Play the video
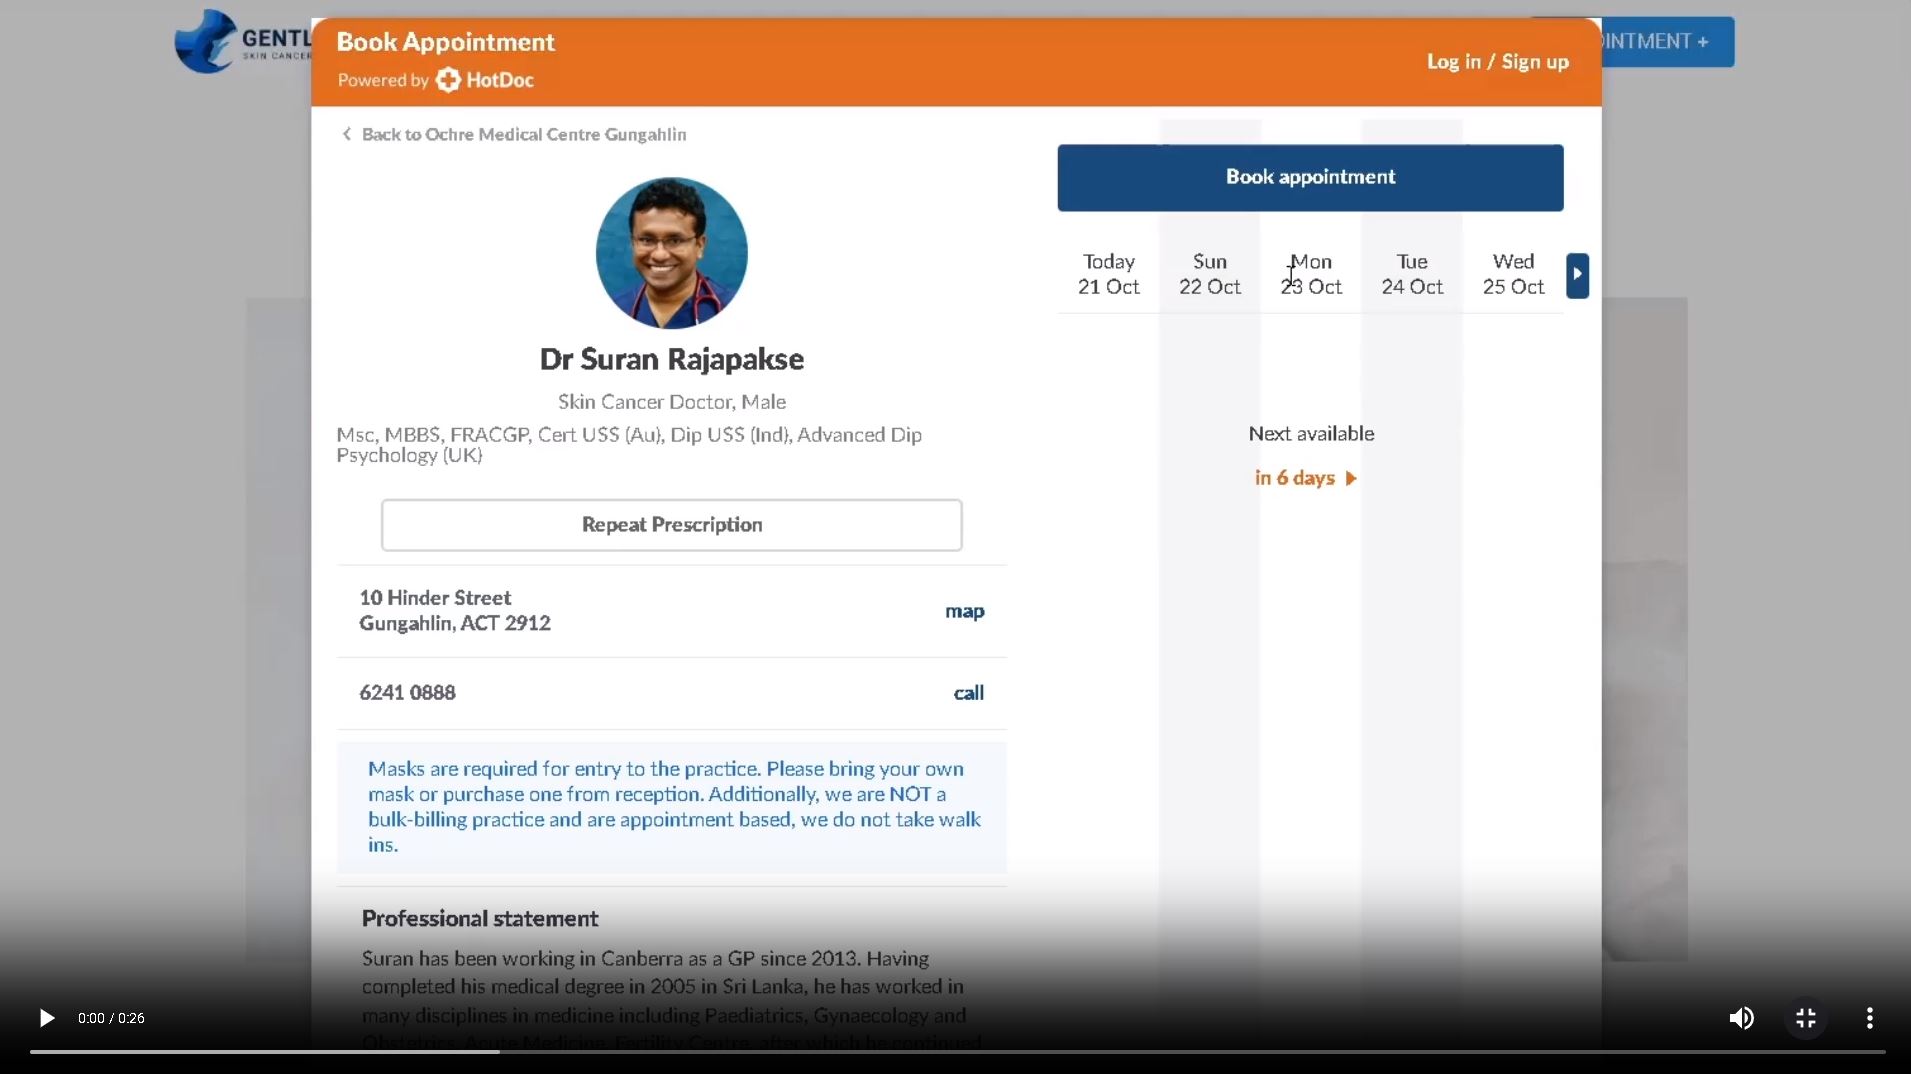The width and height of the screenshot is (1911, 1074). click(46, 1018)
